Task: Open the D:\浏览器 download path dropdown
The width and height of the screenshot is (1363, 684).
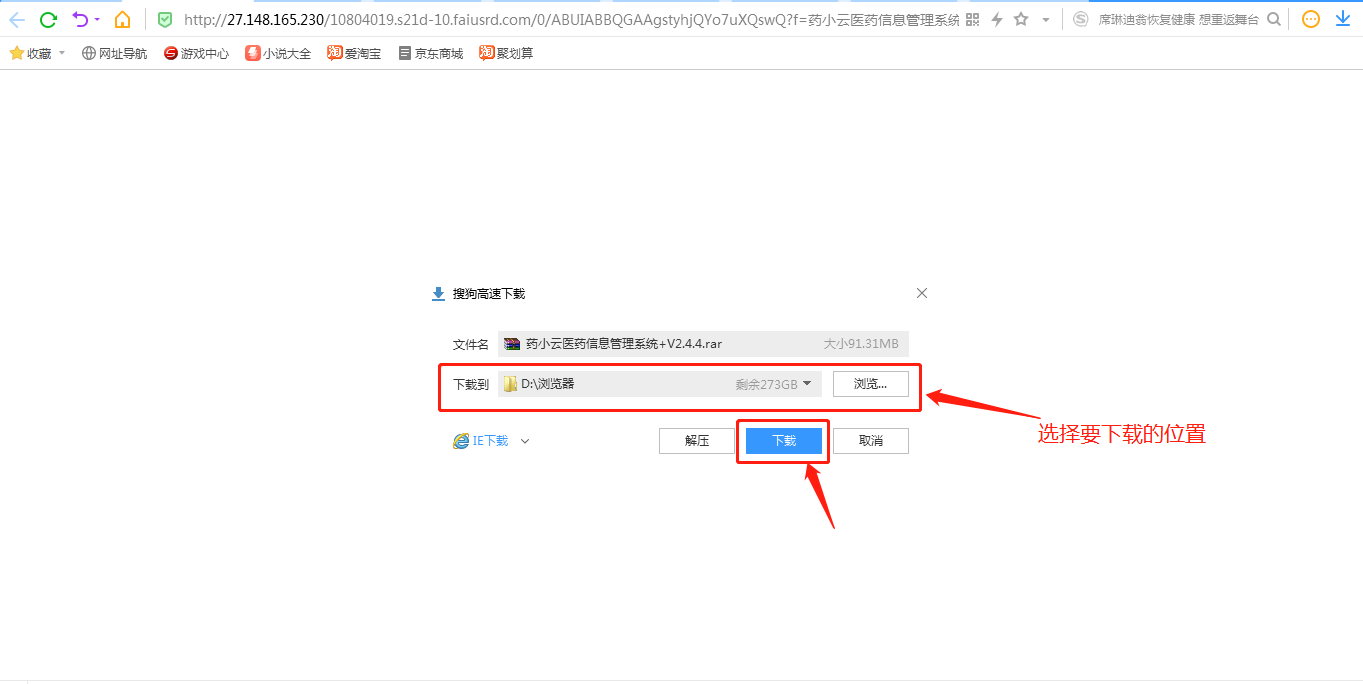Action: pos(660,384)
